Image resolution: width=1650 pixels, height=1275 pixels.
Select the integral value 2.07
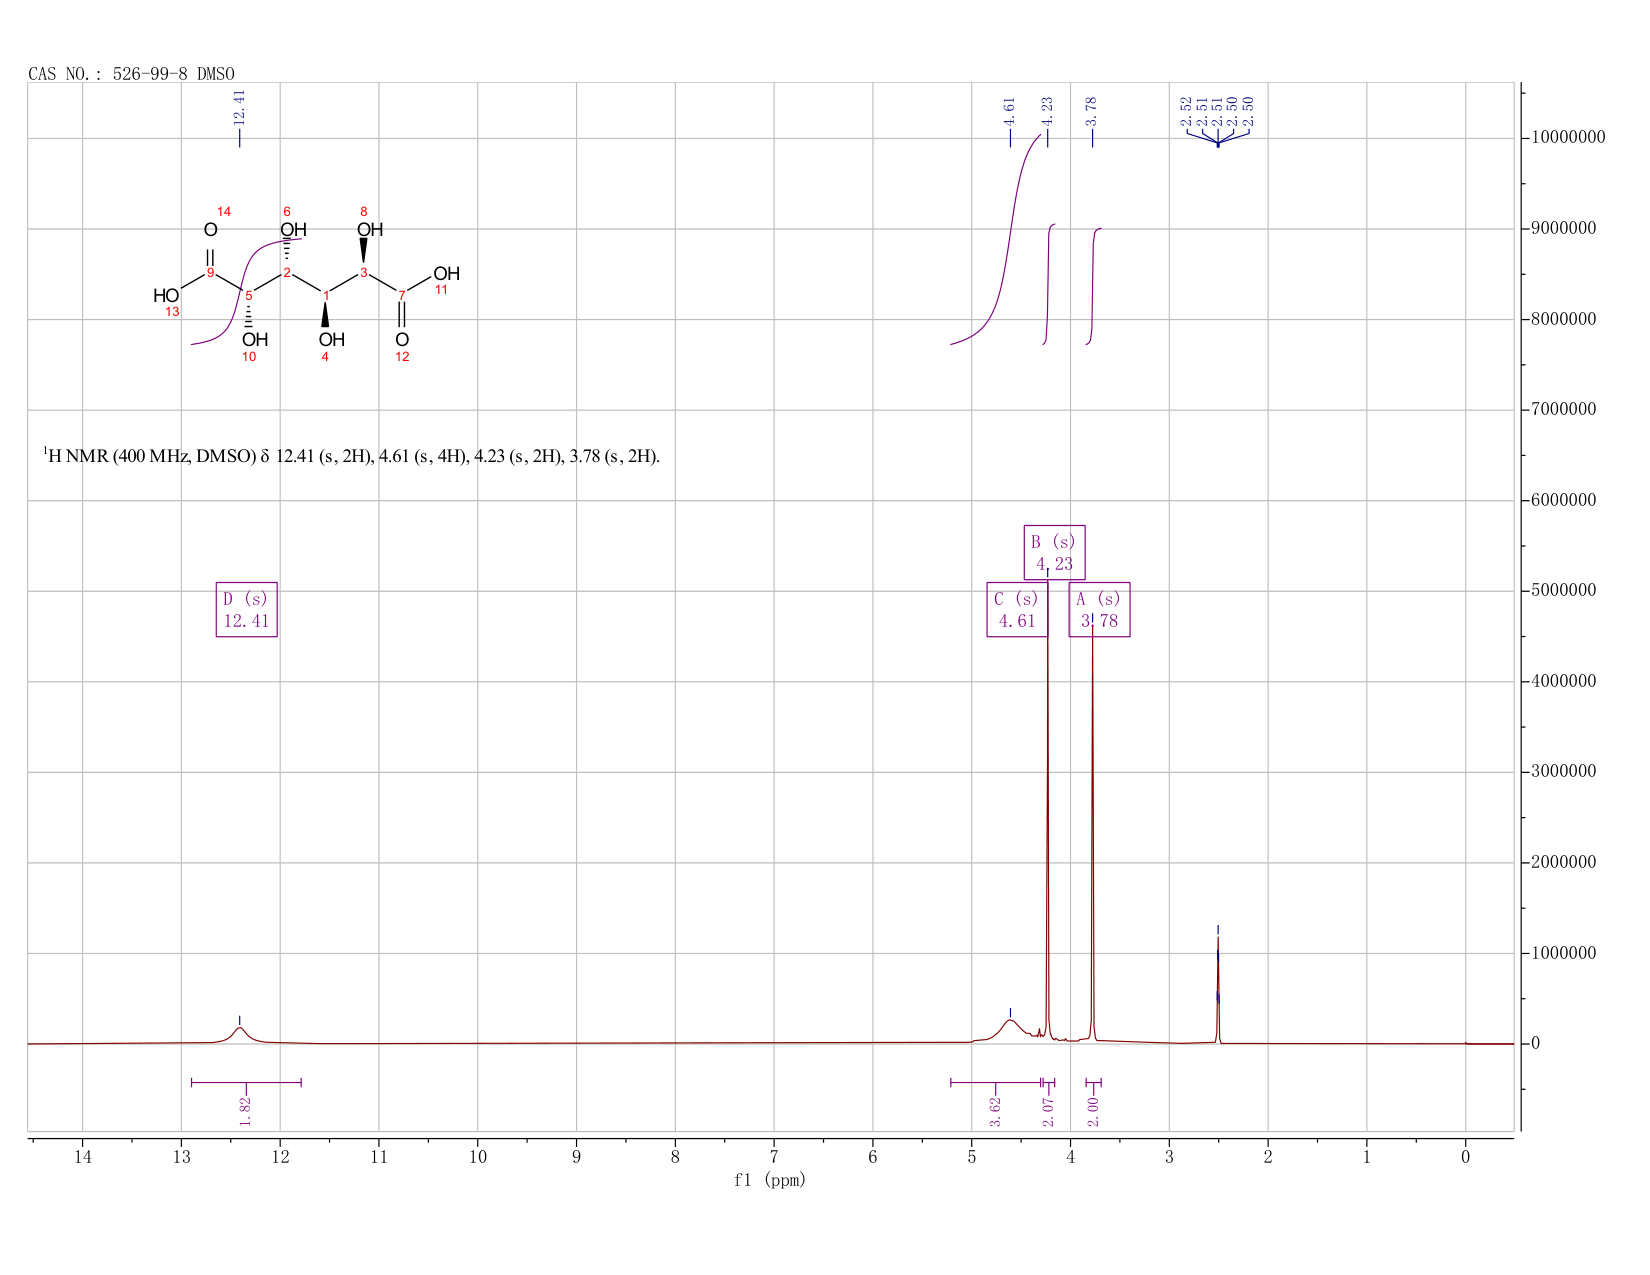(1048, 1111)
